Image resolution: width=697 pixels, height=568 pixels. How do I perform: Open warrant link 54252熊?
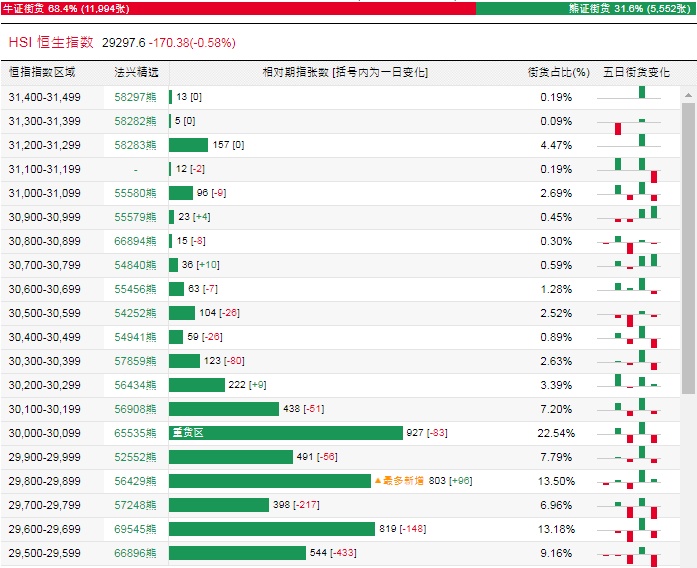pos(135,313)
